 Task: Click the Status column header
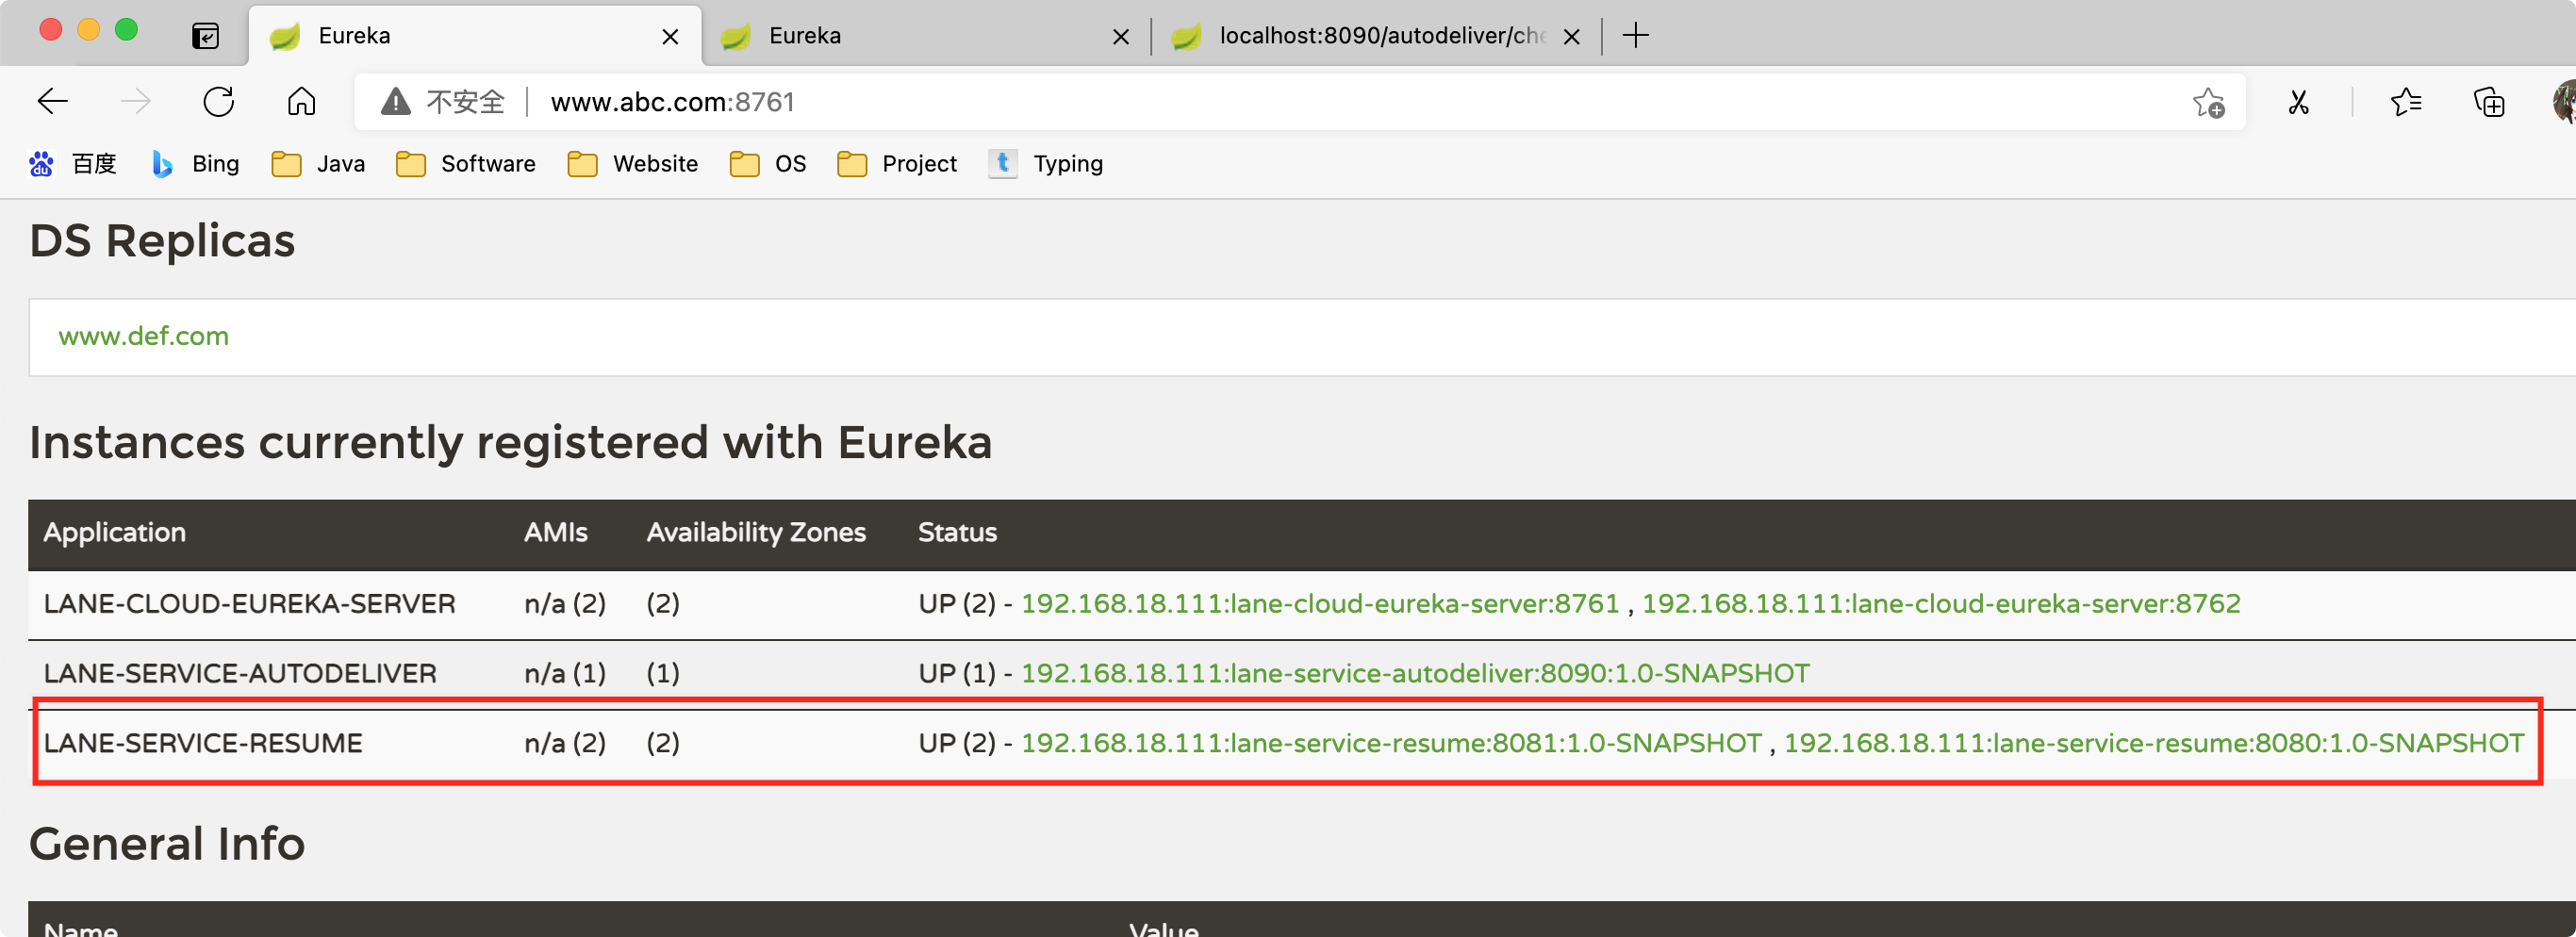tap(957, 533)
